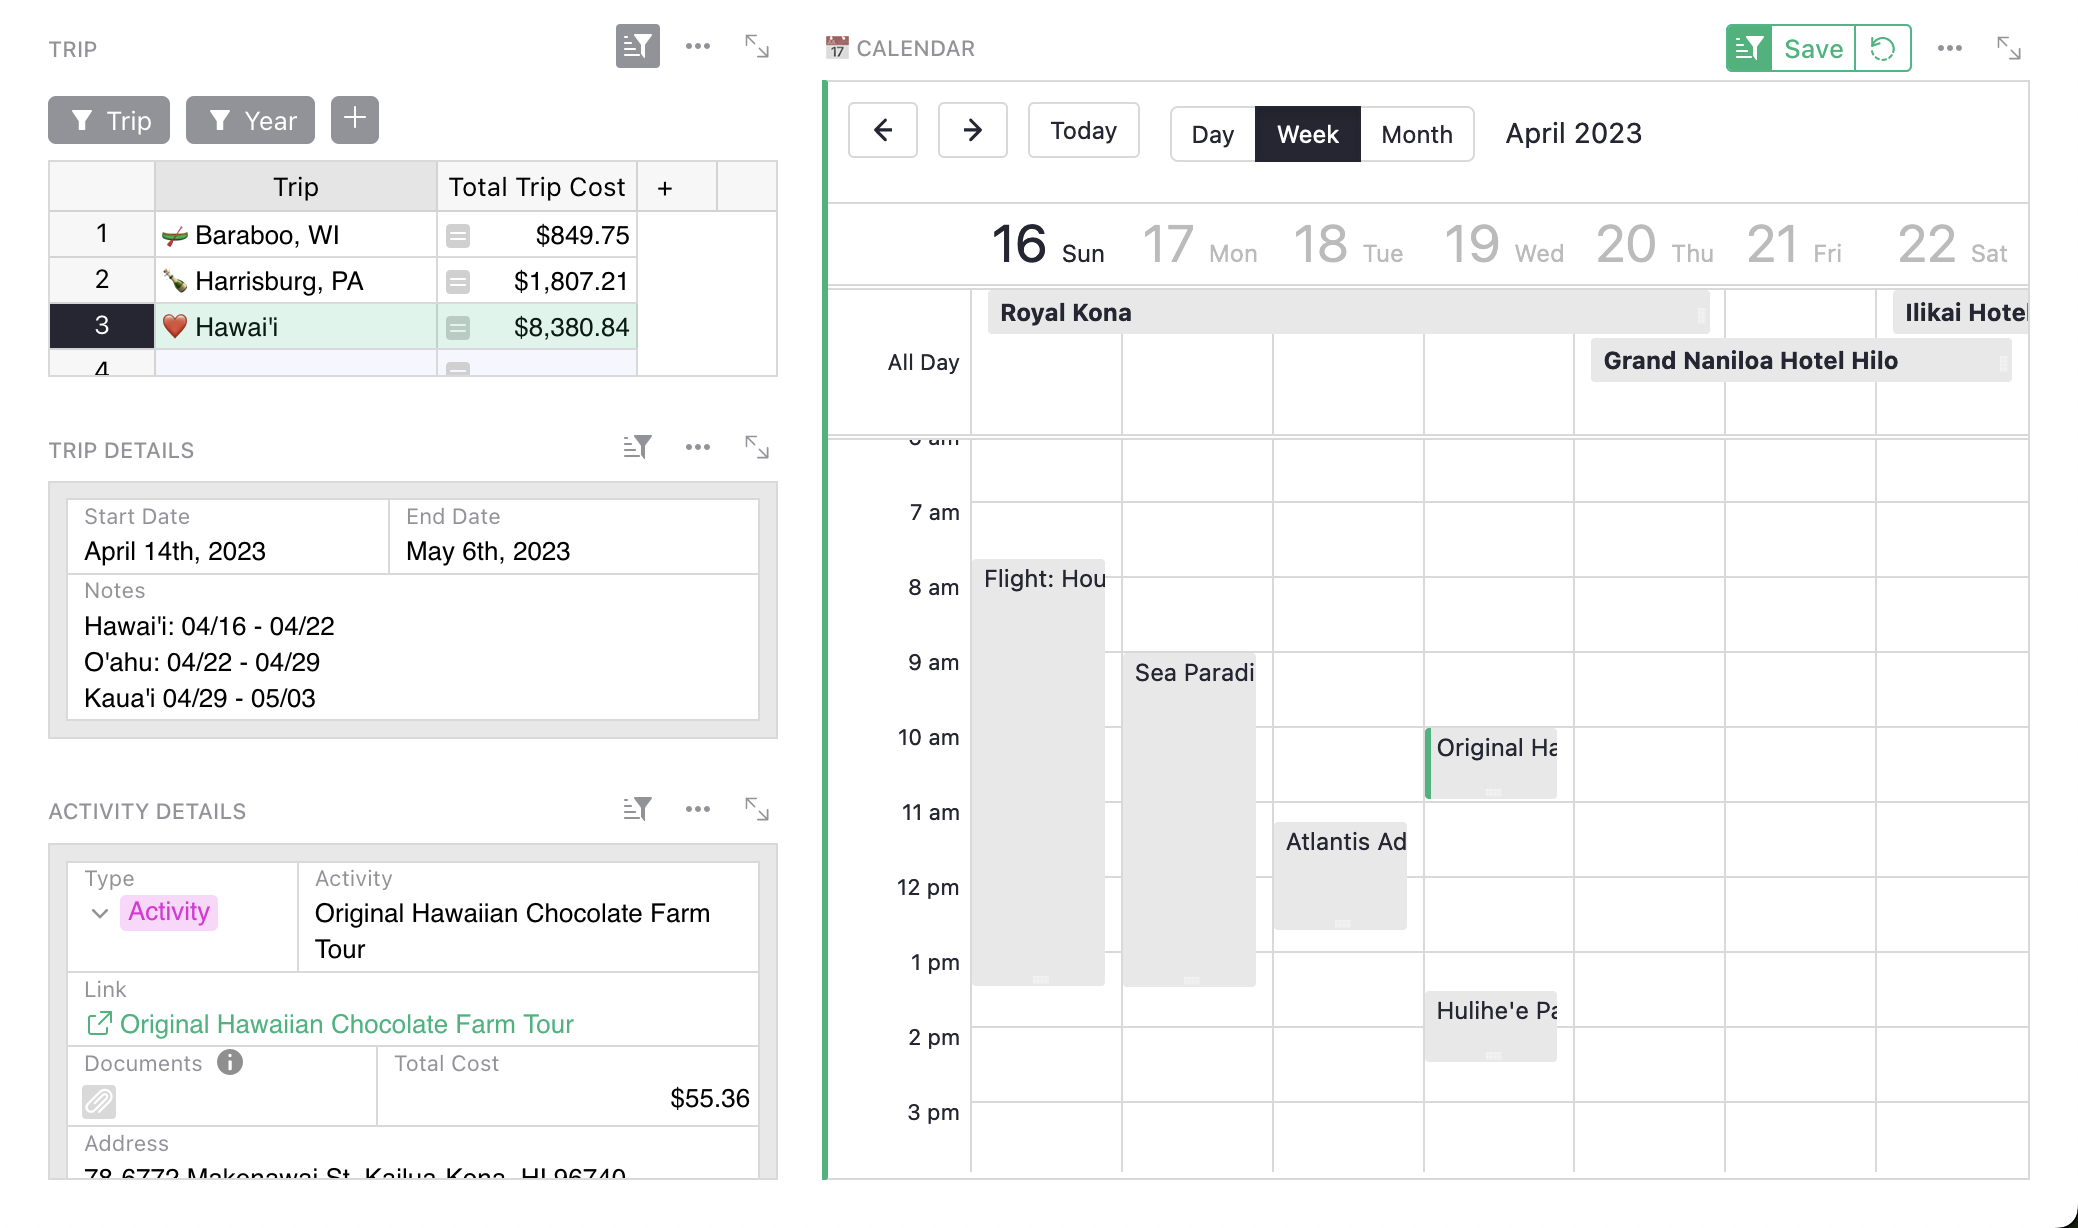Click the filter icon in ACTIVITY DETAILS panel
This screenshot has width=2078, height=1228.
[637, 808]
